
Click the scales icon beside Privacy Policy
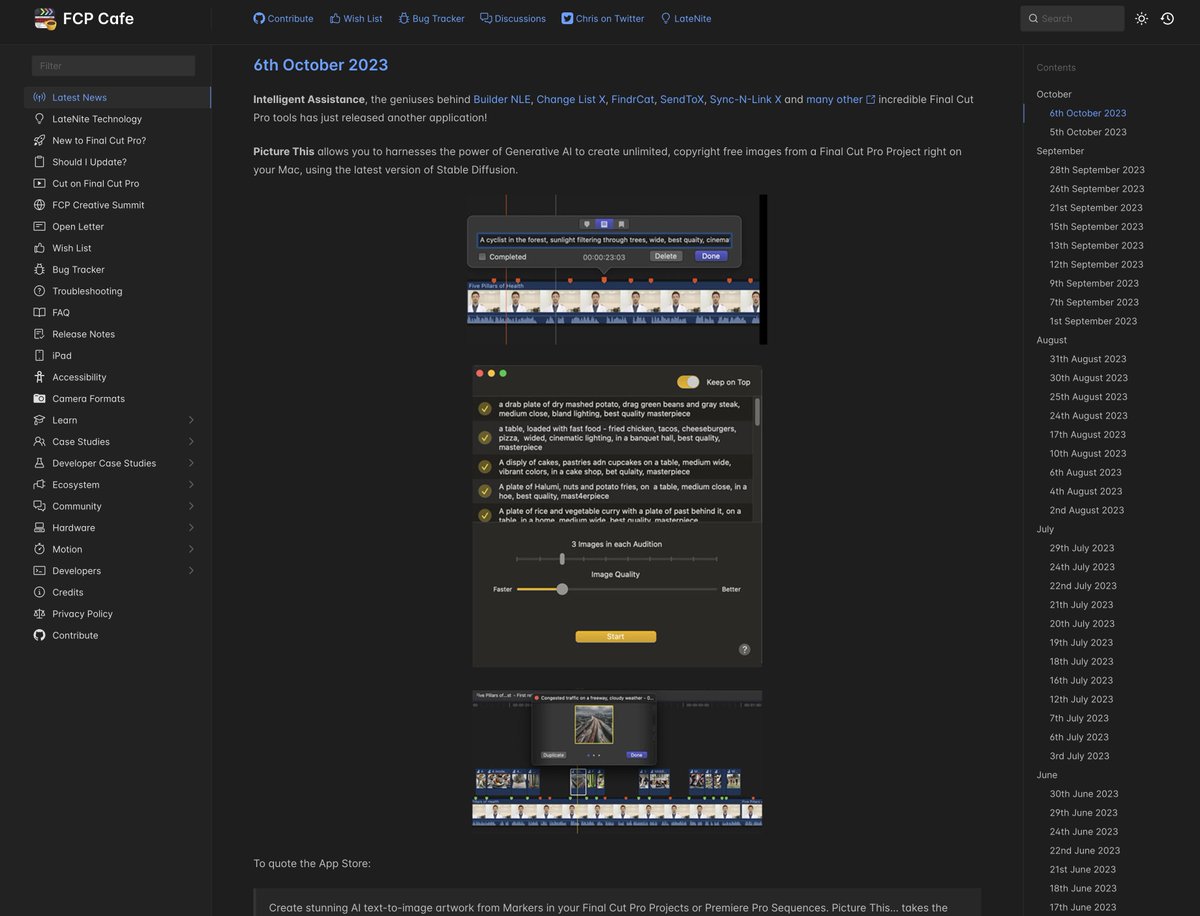(39, 614)
